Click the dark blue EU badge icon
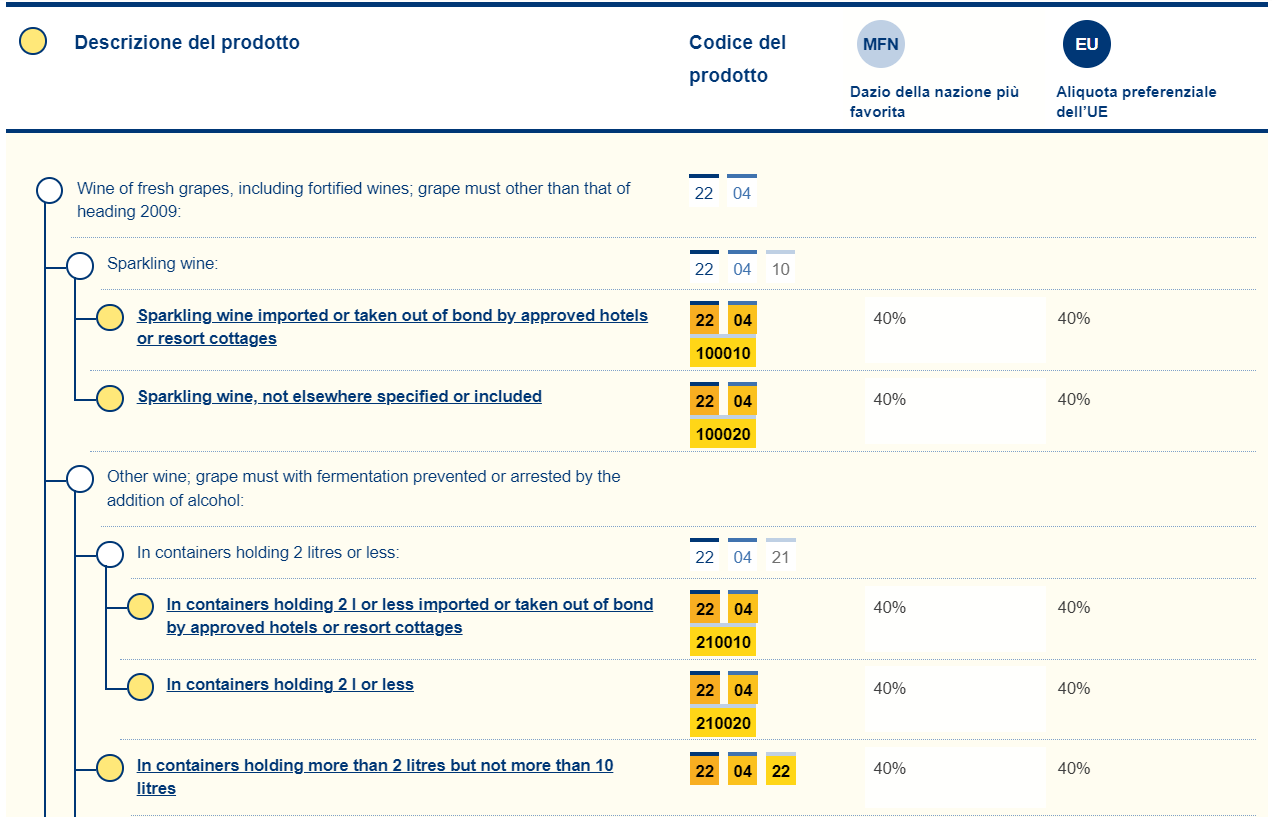The height and width of the screenshot is (817, 1272). pyautogui.click(x=1086, y=44)
